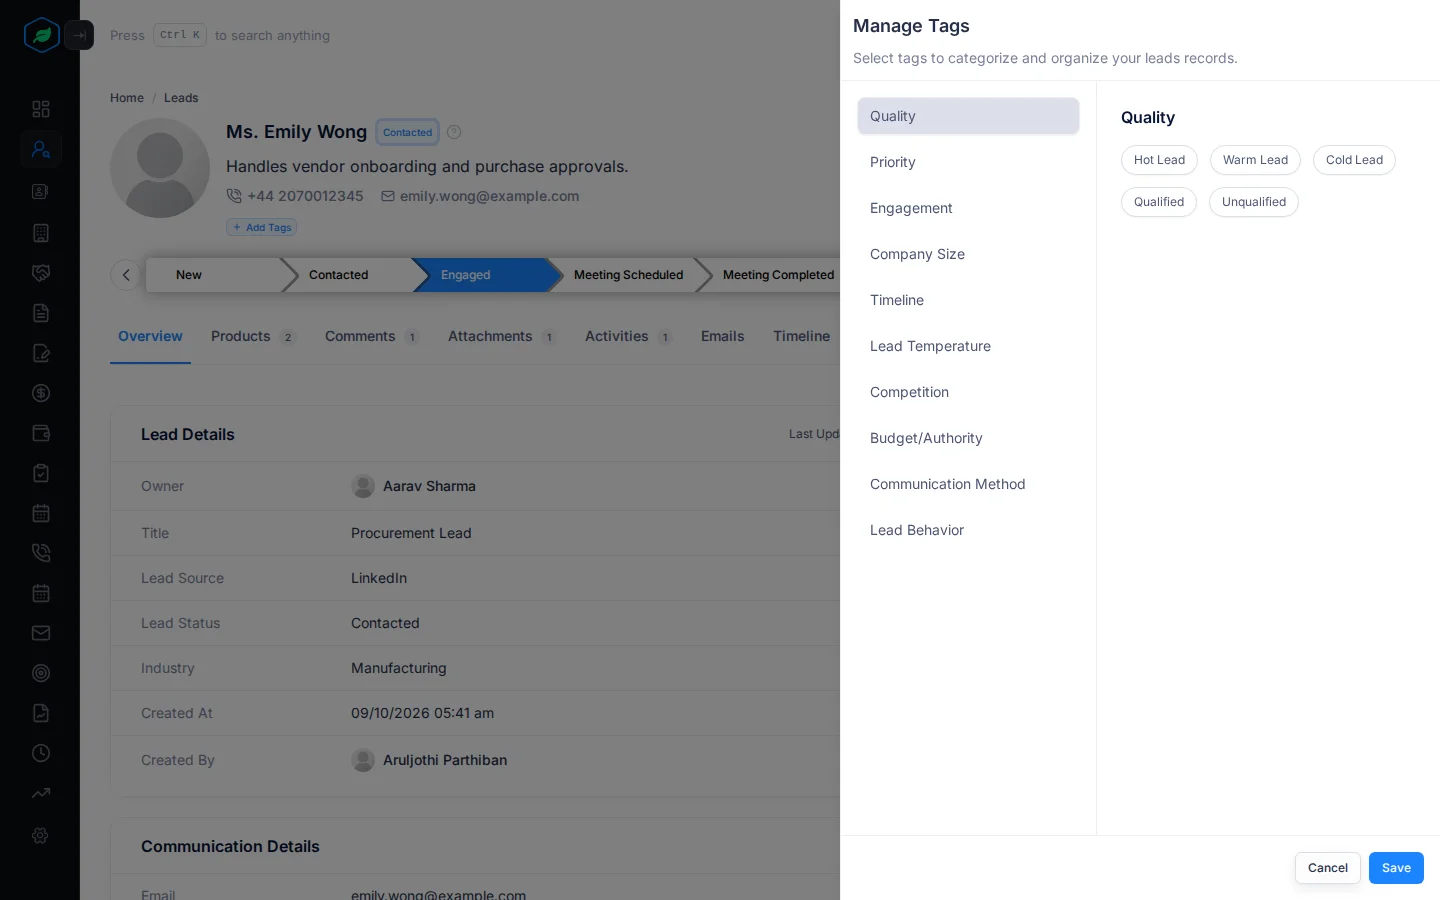
Task: Select the Budget/Authority tag category
Action: (968, 438)
